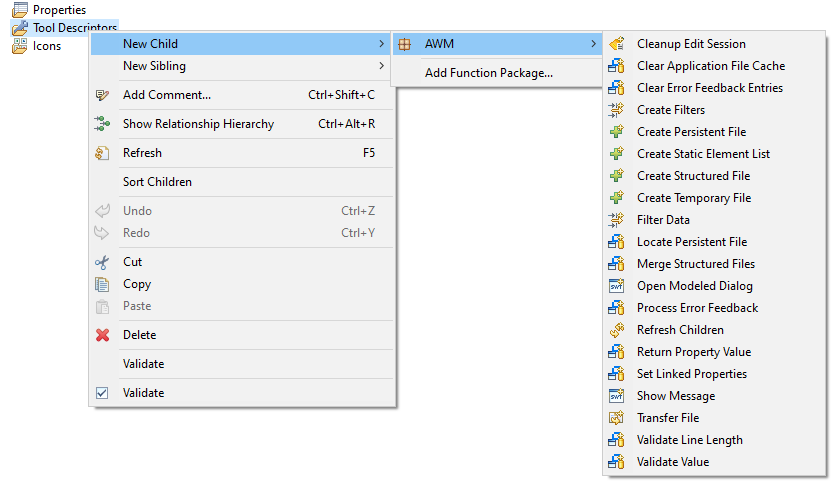This screenshot has height=484, width=833.
Task: Expand the New Child submenu arrow
Action: tap(381, 44)
